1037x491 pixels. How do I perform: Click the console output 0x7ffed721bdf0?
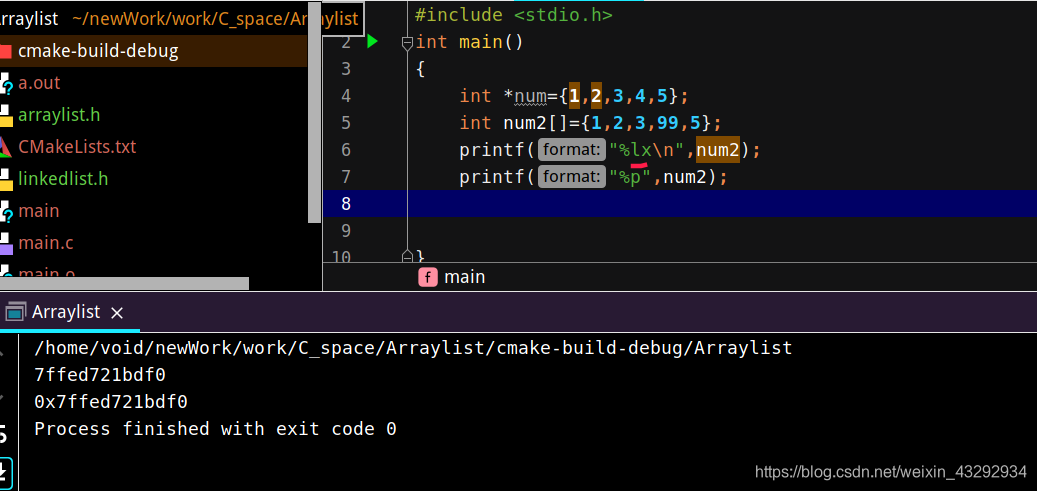111,402
